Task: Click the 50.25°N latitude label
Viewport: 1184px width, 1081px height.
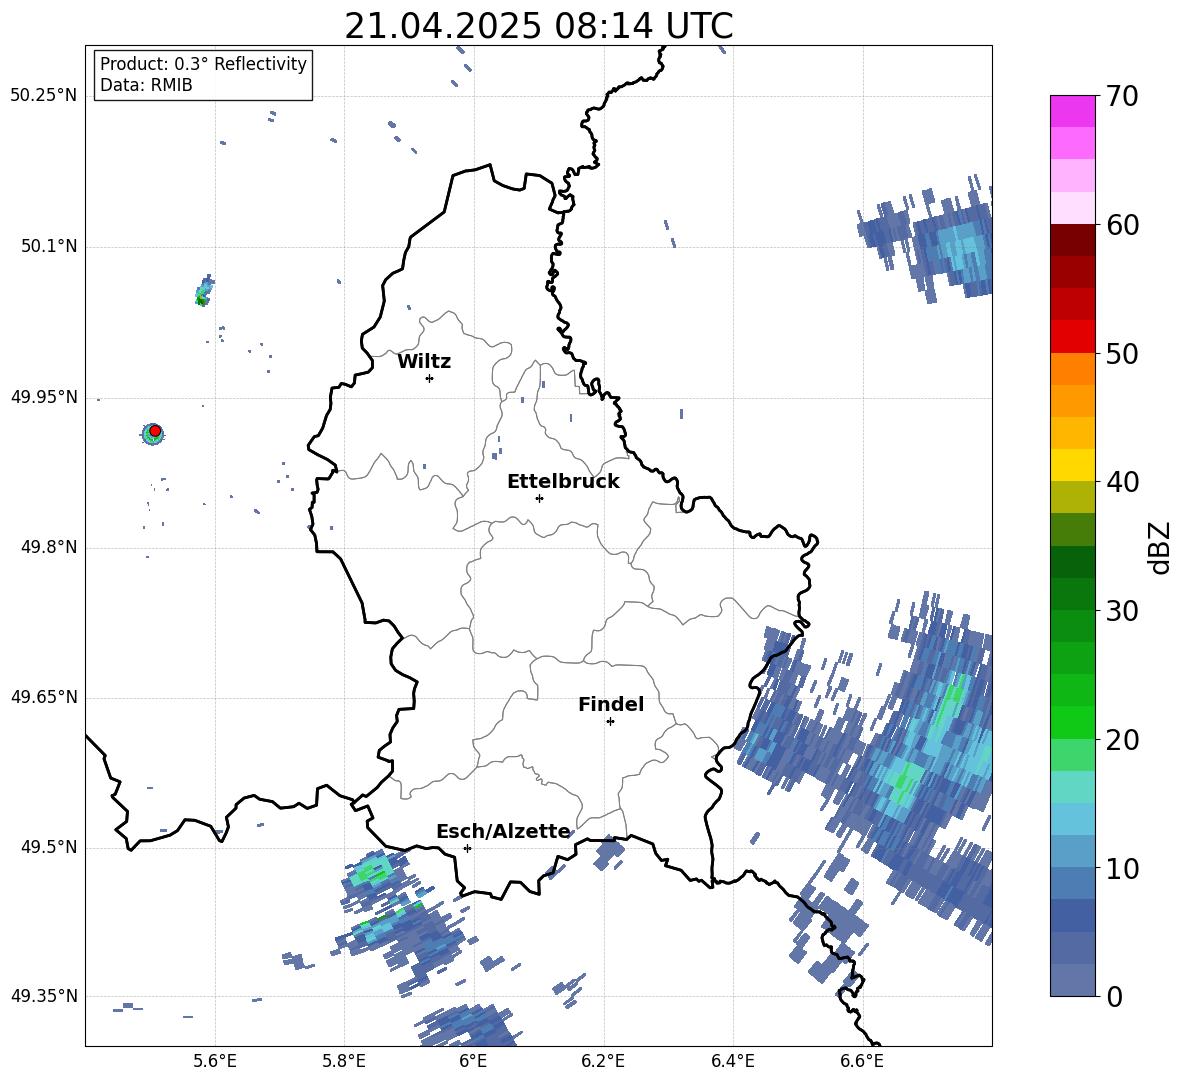Action: [44, 96]
